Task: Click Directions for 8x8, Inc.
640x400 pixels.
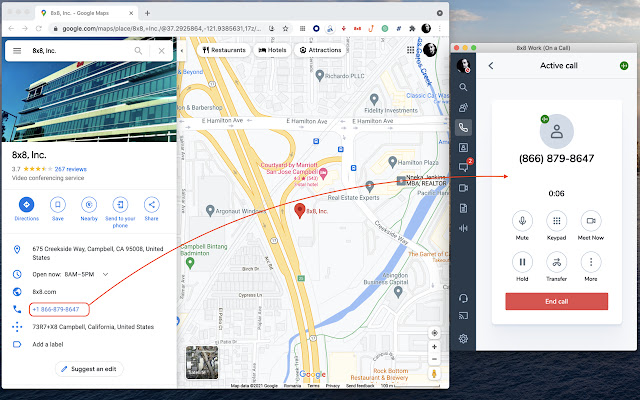Action: (27, 204)
